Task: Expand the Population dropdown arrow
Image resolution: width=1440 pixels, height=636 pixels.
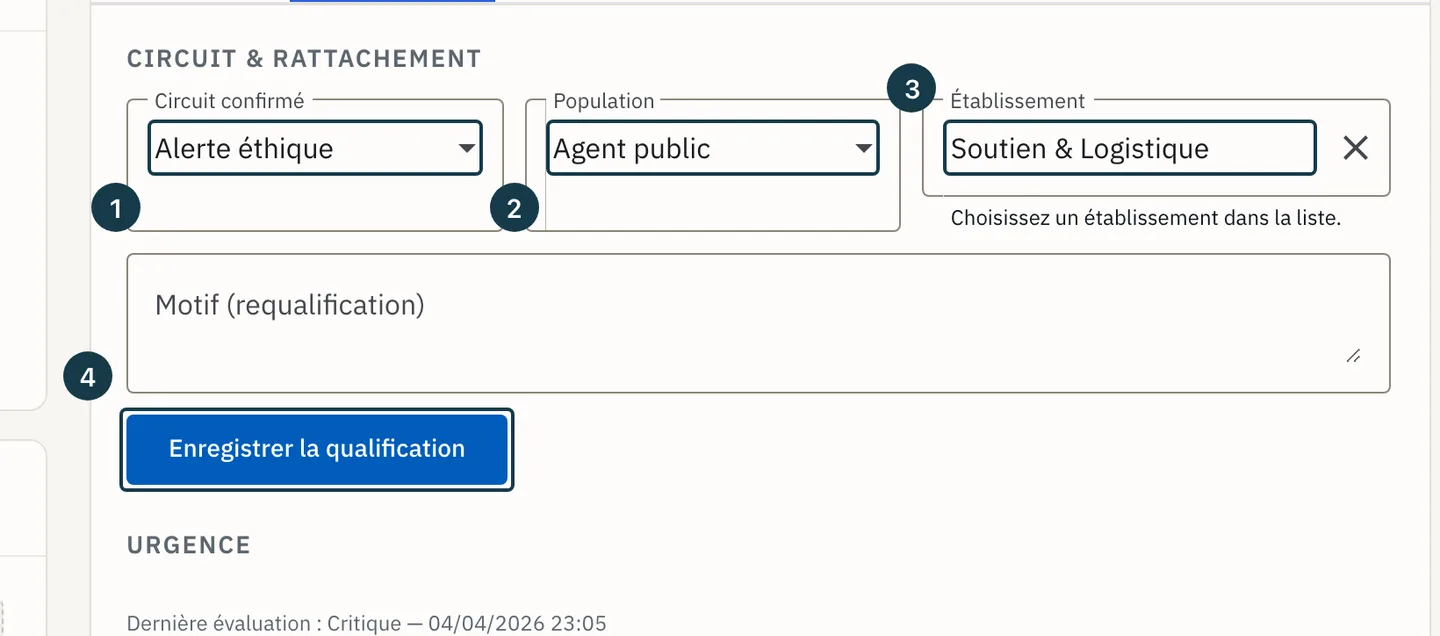Action: tap(864, 149)
